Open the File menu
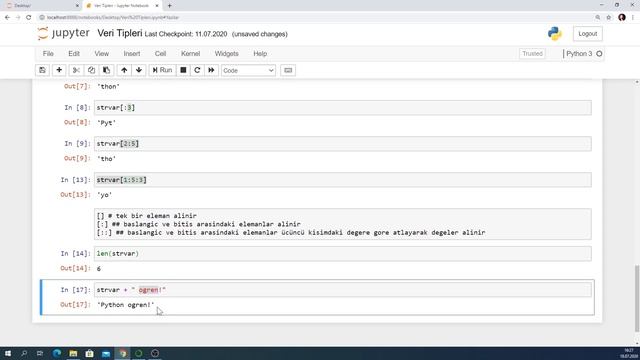 [x=48, y=53]
